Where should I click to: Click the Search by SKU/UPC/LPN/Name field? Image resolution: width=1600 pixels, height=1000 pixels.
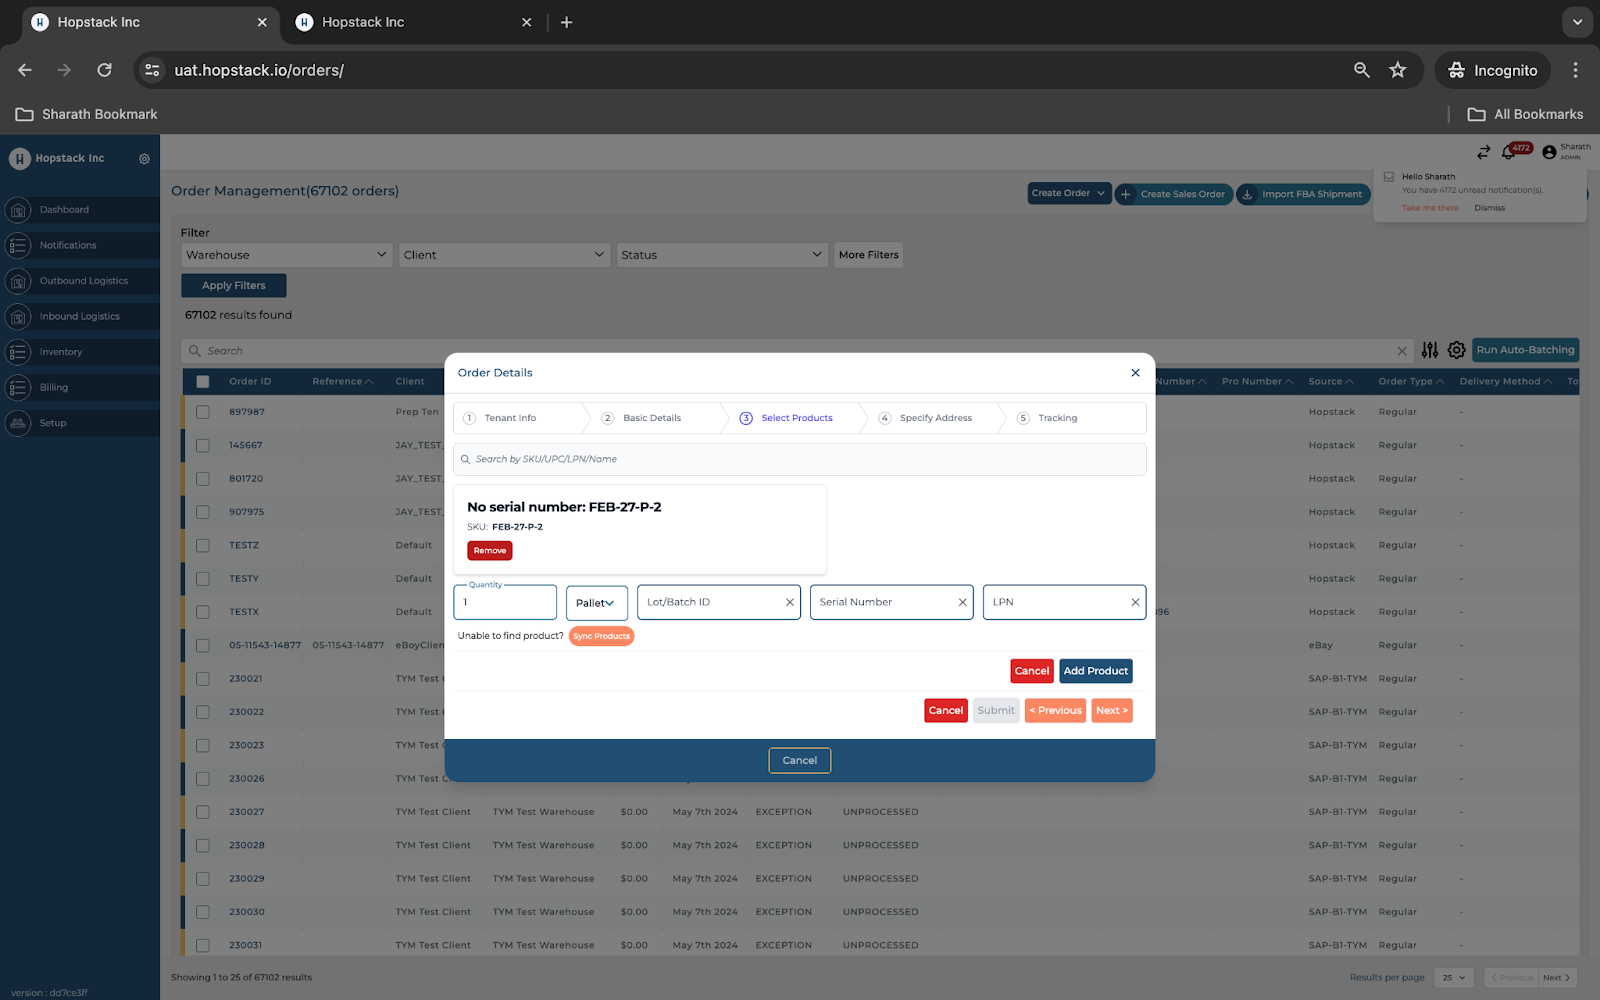coord(800,459)
